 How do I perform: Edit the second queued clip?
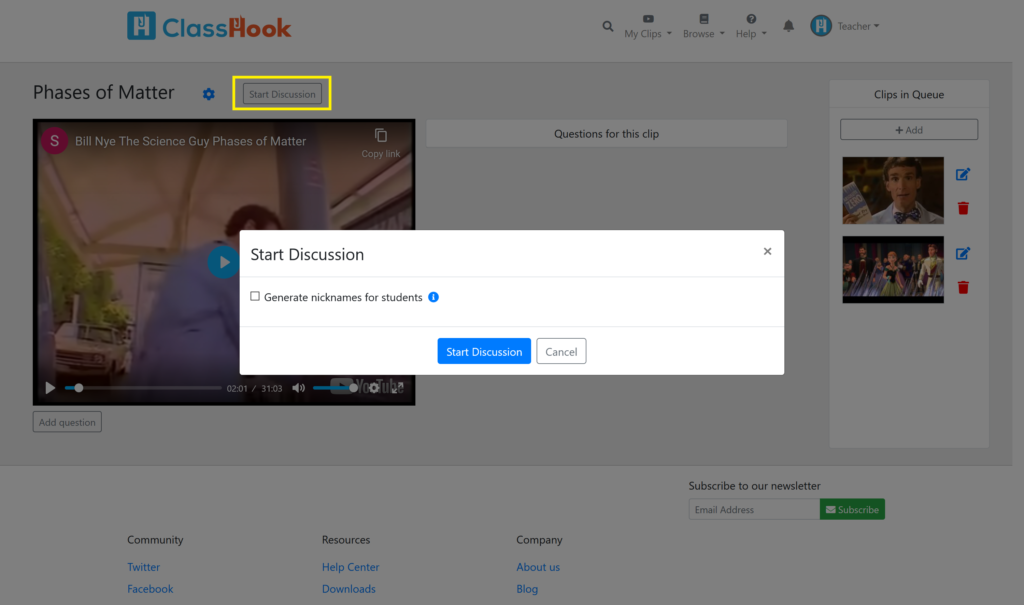963,253
